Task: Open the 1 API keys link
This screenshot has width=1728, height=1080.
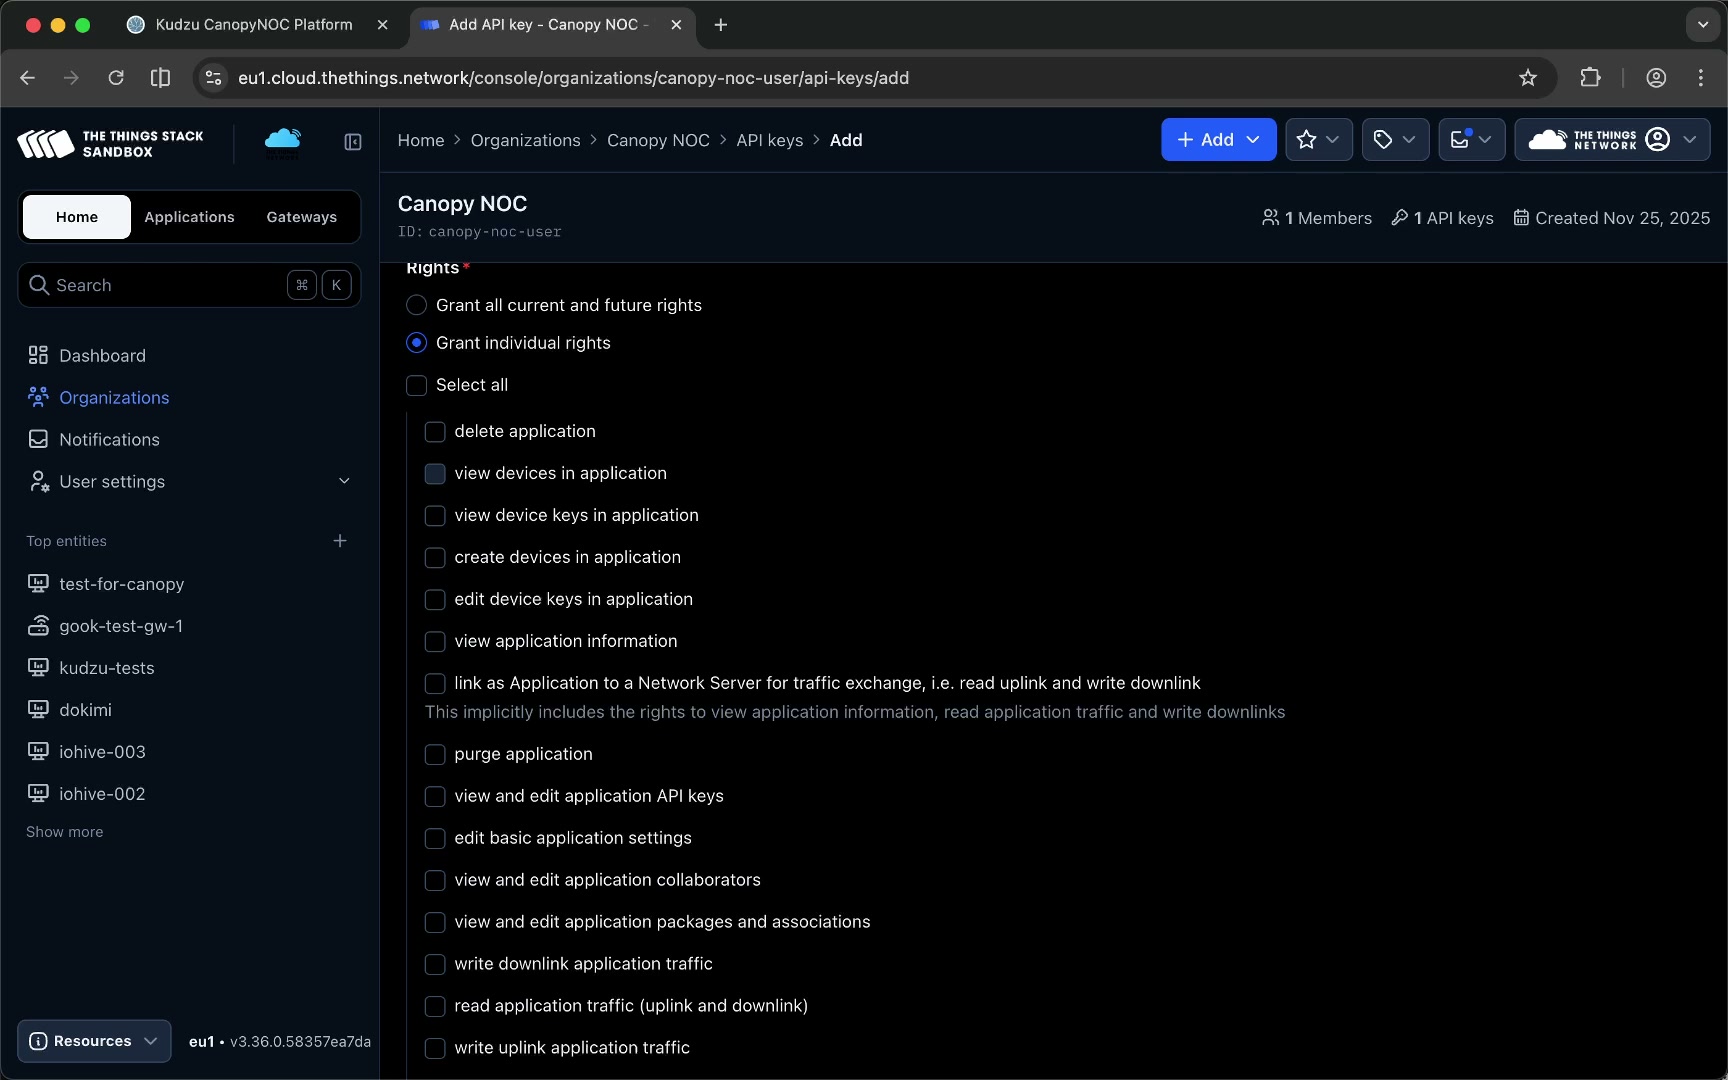Action: pos(1442,218)
